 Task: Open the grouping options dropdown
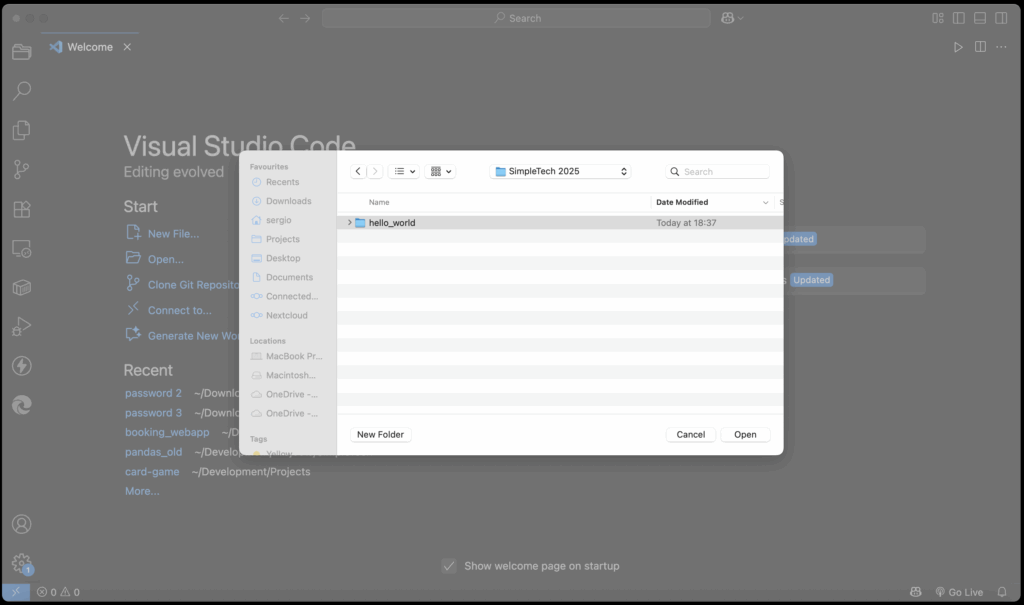[x=440, y=171]
